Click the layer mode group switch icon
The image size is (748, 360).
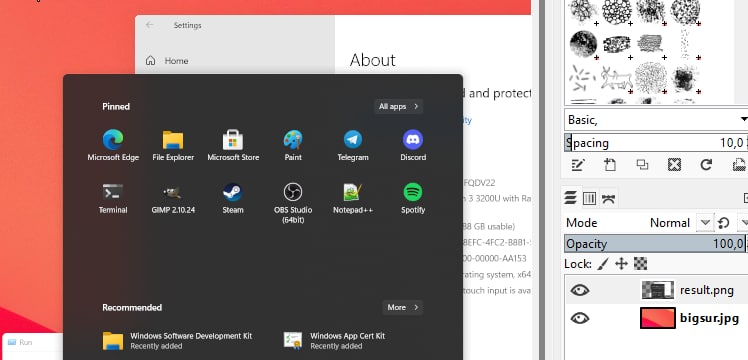[x=724, y=223]
